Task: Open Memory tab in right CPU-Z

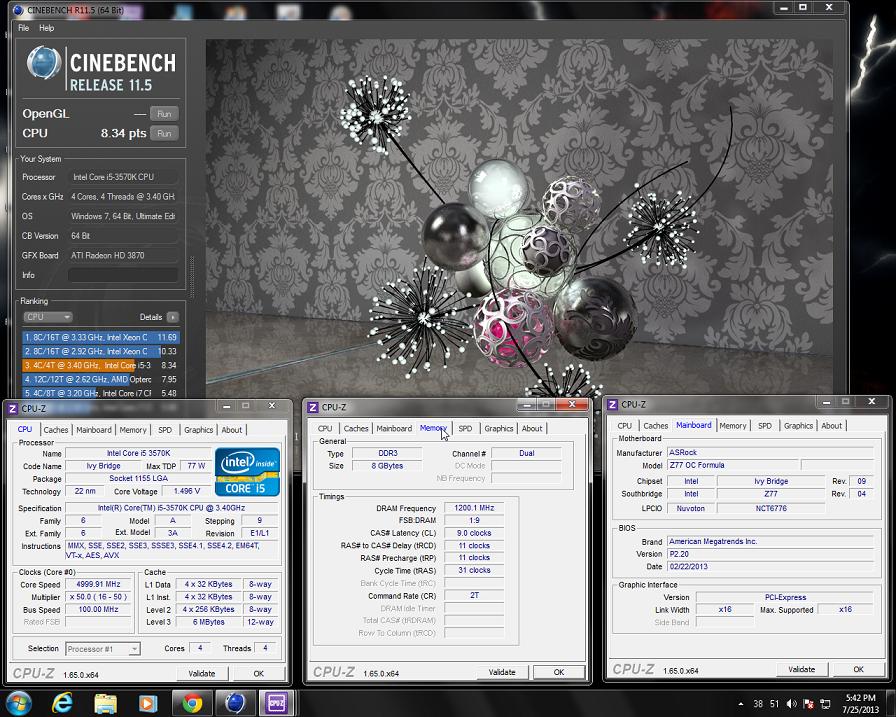Action: (x=733, y=426)
